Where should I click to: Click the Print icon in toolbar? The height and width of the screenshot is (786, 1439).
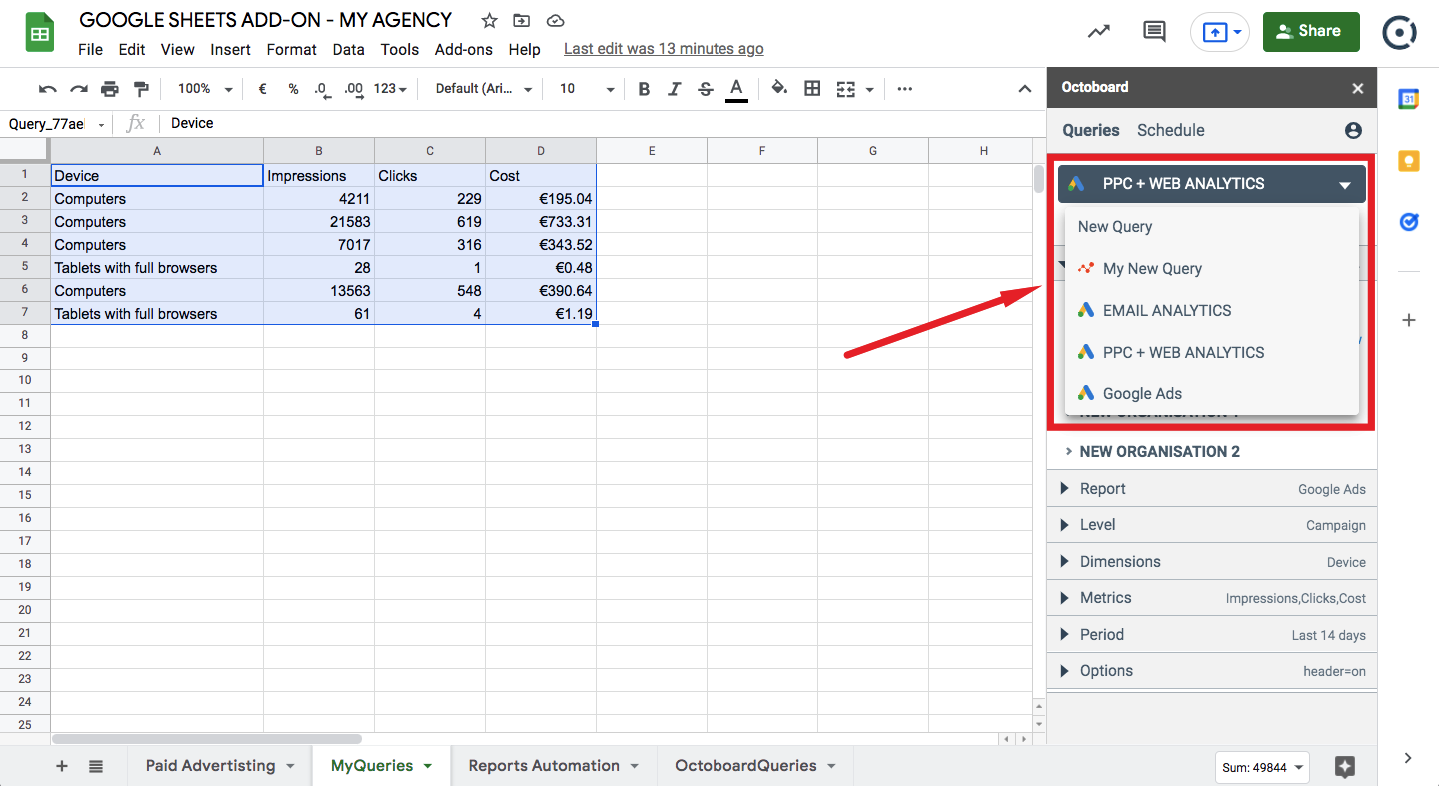[x=110, y=89]
